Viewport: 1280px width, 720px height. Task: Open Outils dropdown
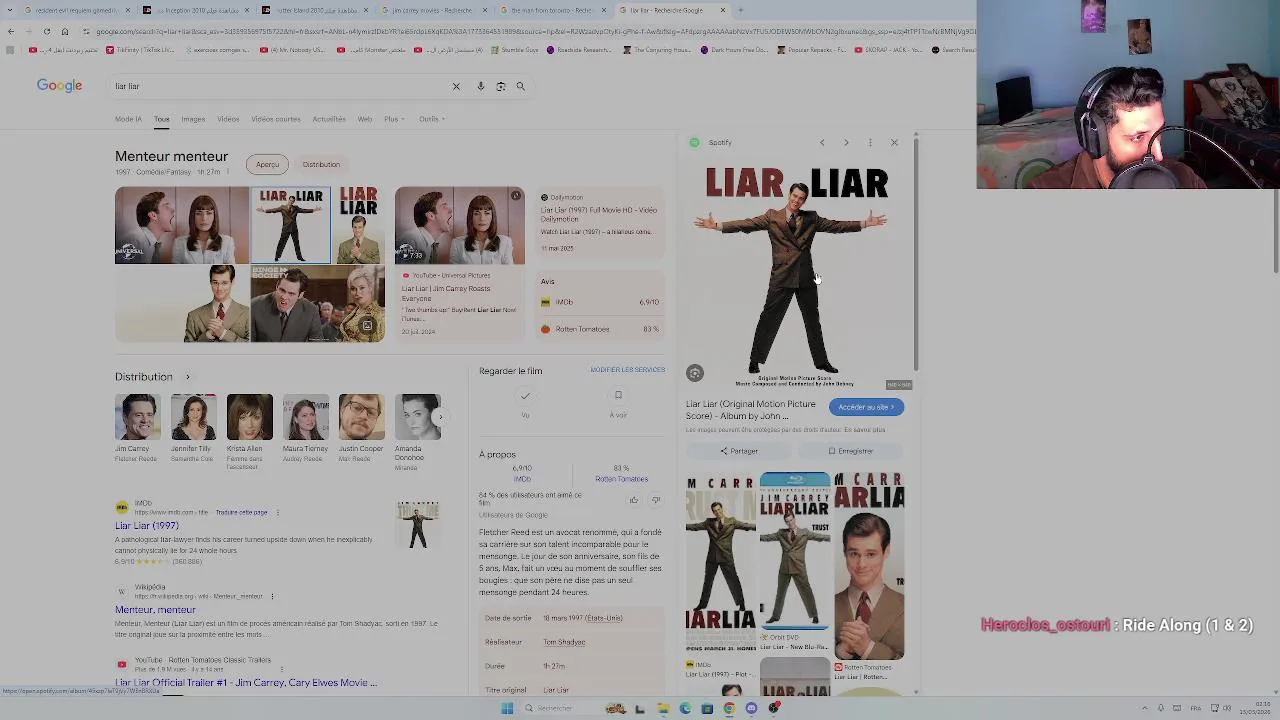432,119
